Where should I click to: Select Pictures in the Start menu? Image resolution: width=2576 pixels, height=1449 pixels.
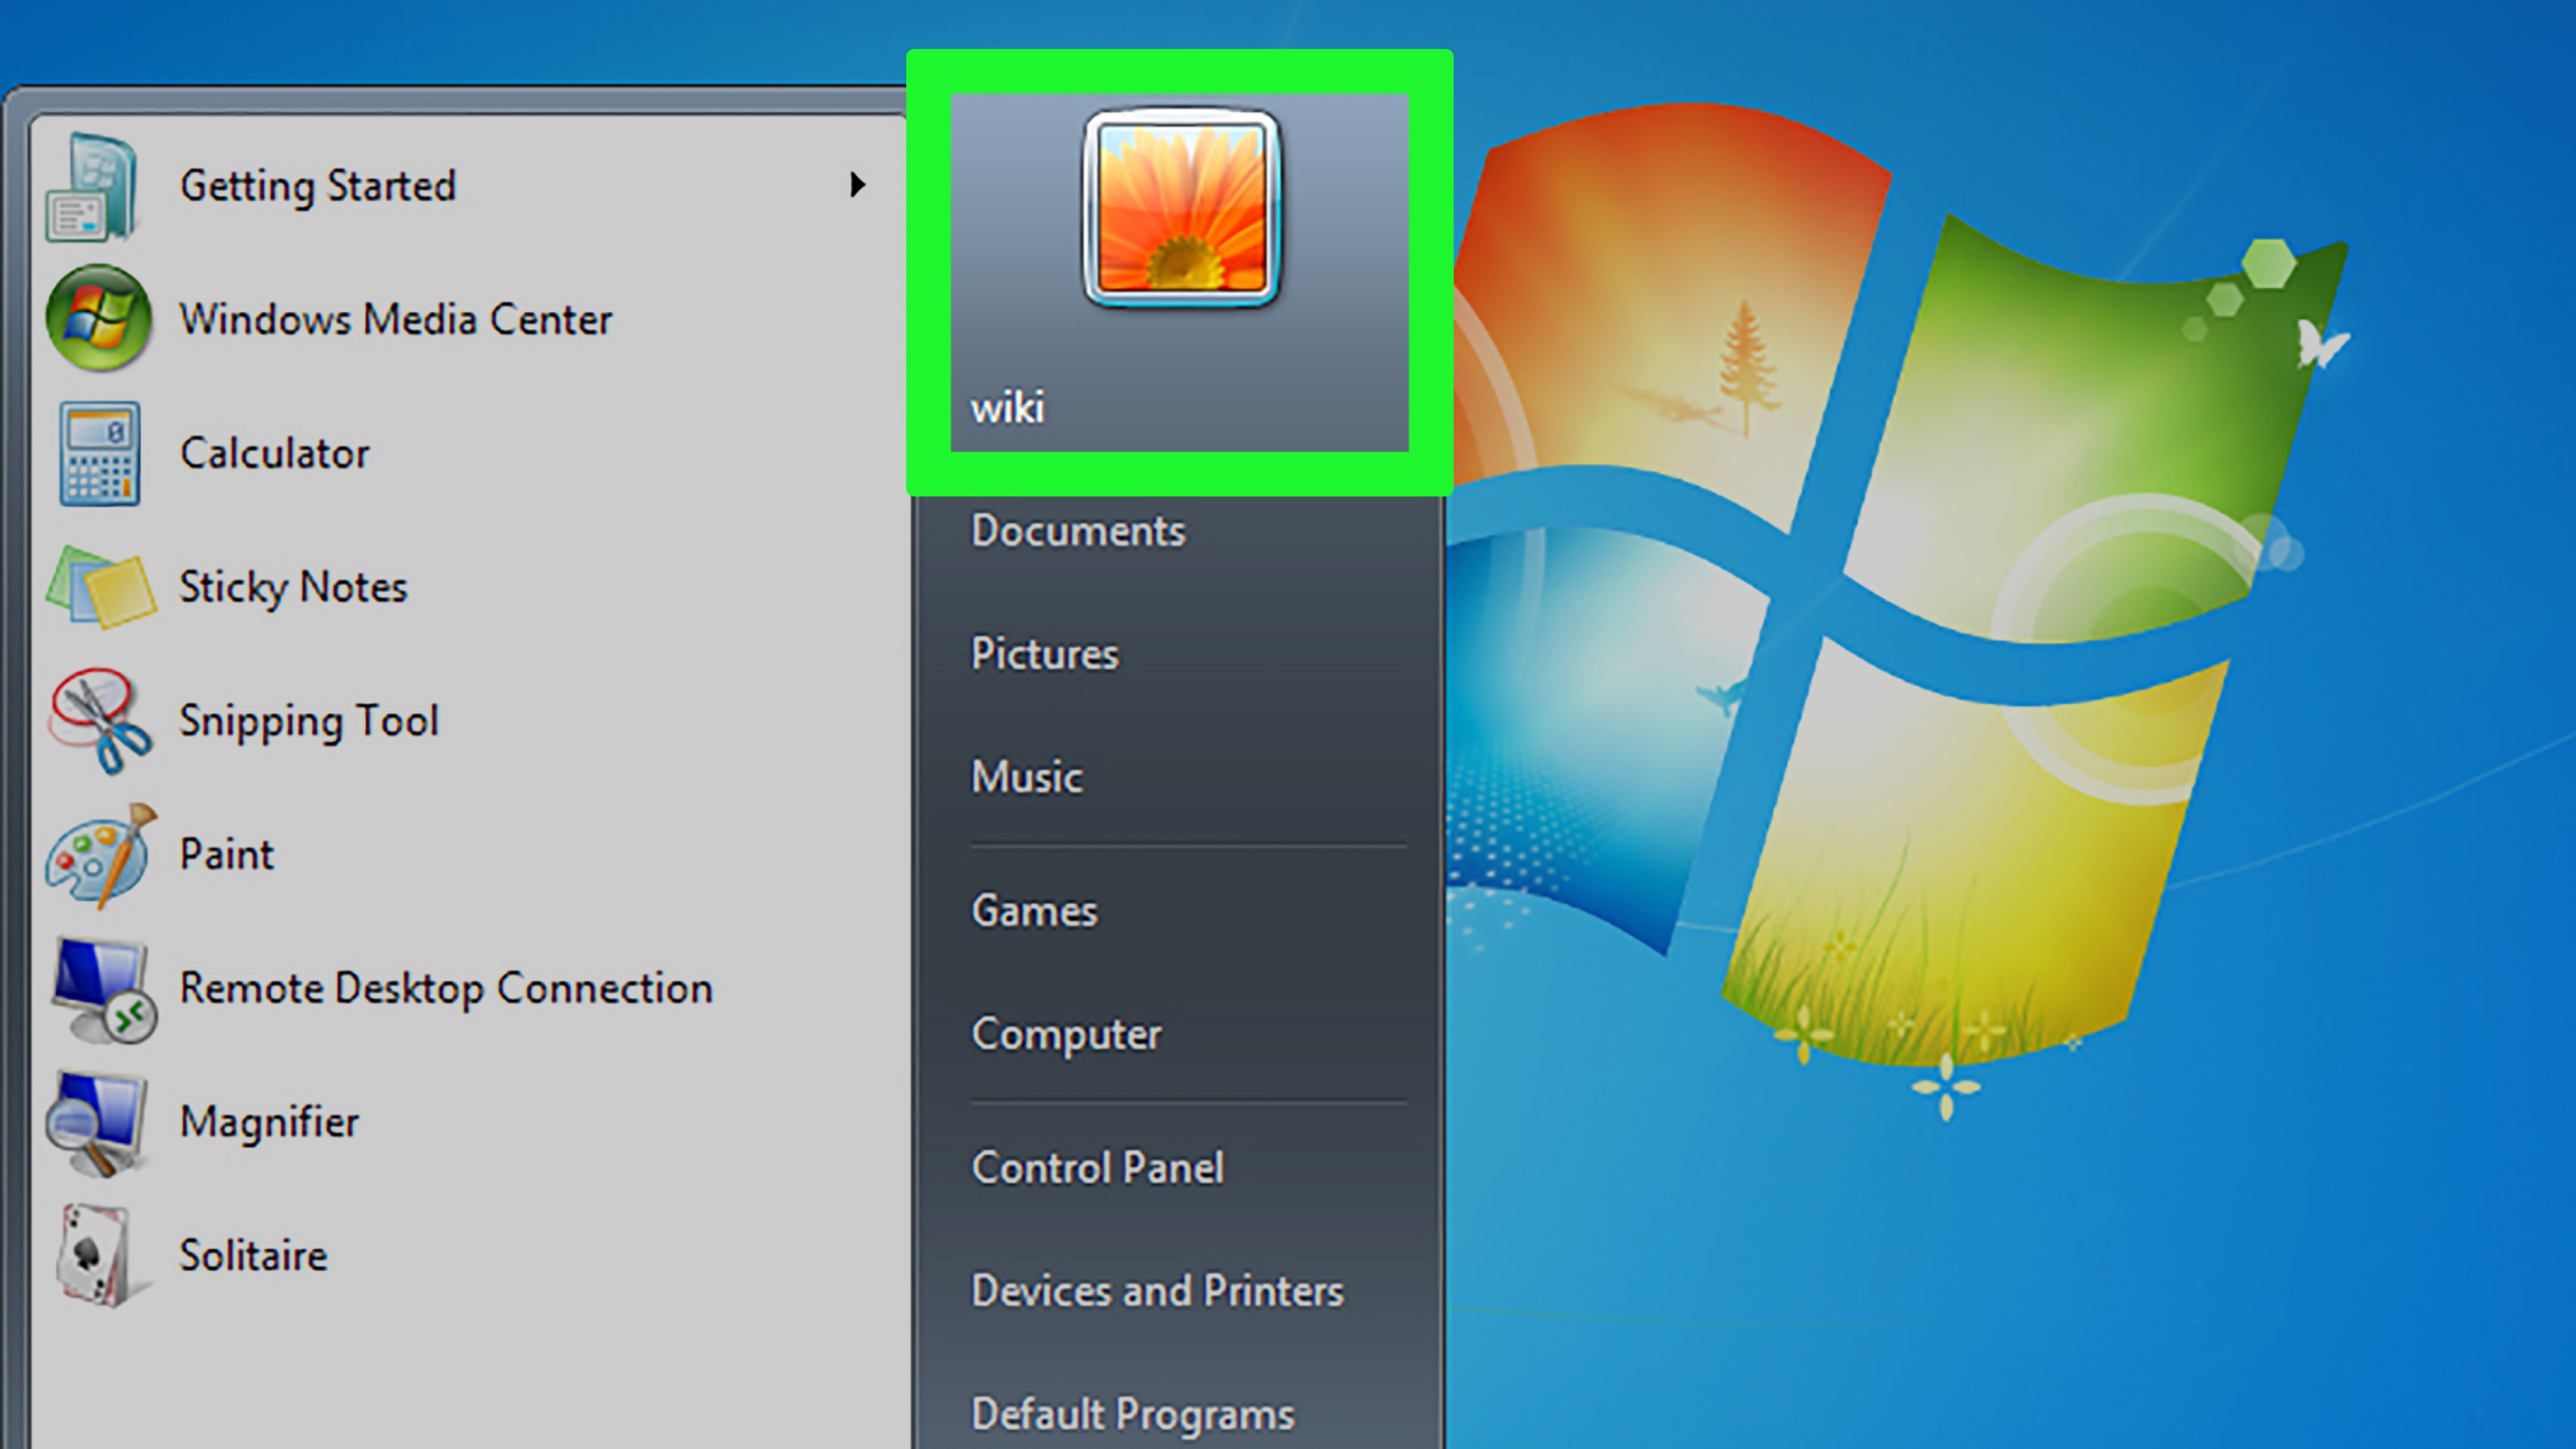click(1045, 654)
